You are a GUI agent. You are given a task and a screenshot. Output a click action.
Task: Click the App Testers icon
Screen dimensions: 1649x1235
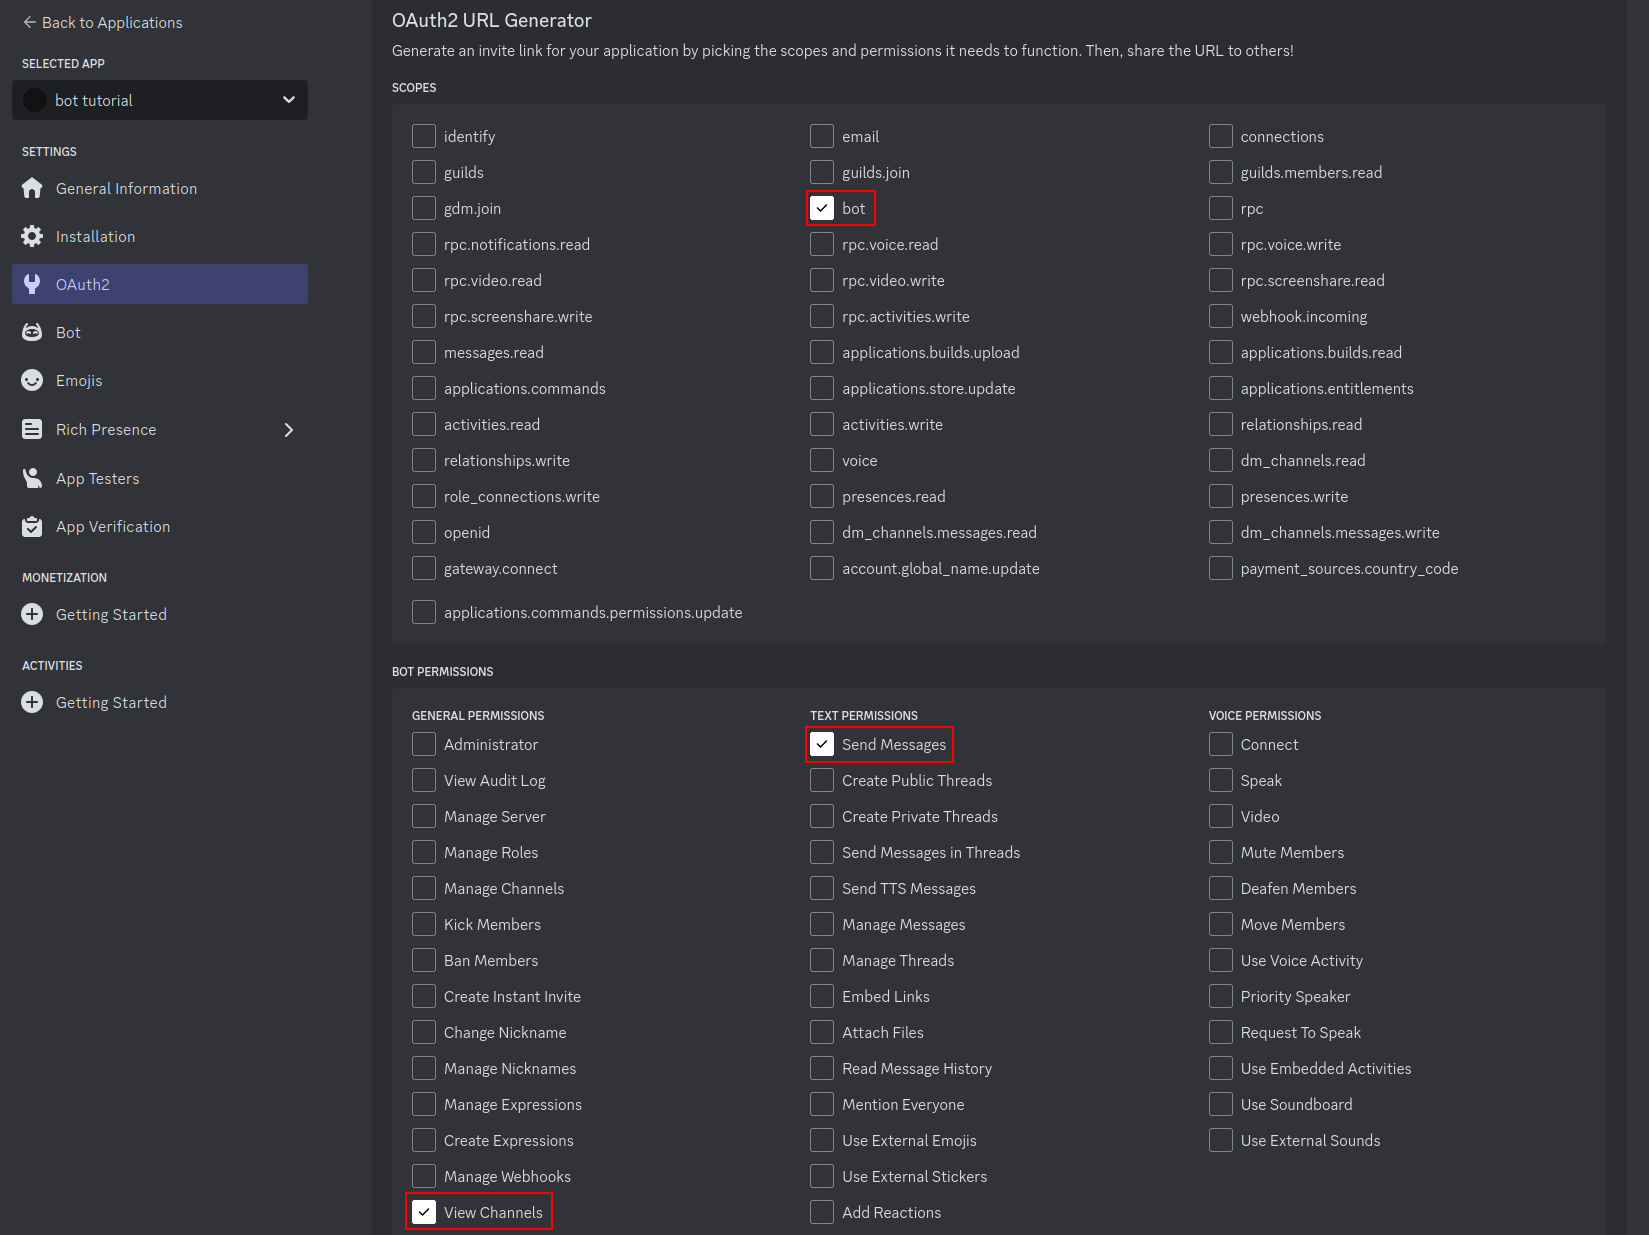pos(32,478)
